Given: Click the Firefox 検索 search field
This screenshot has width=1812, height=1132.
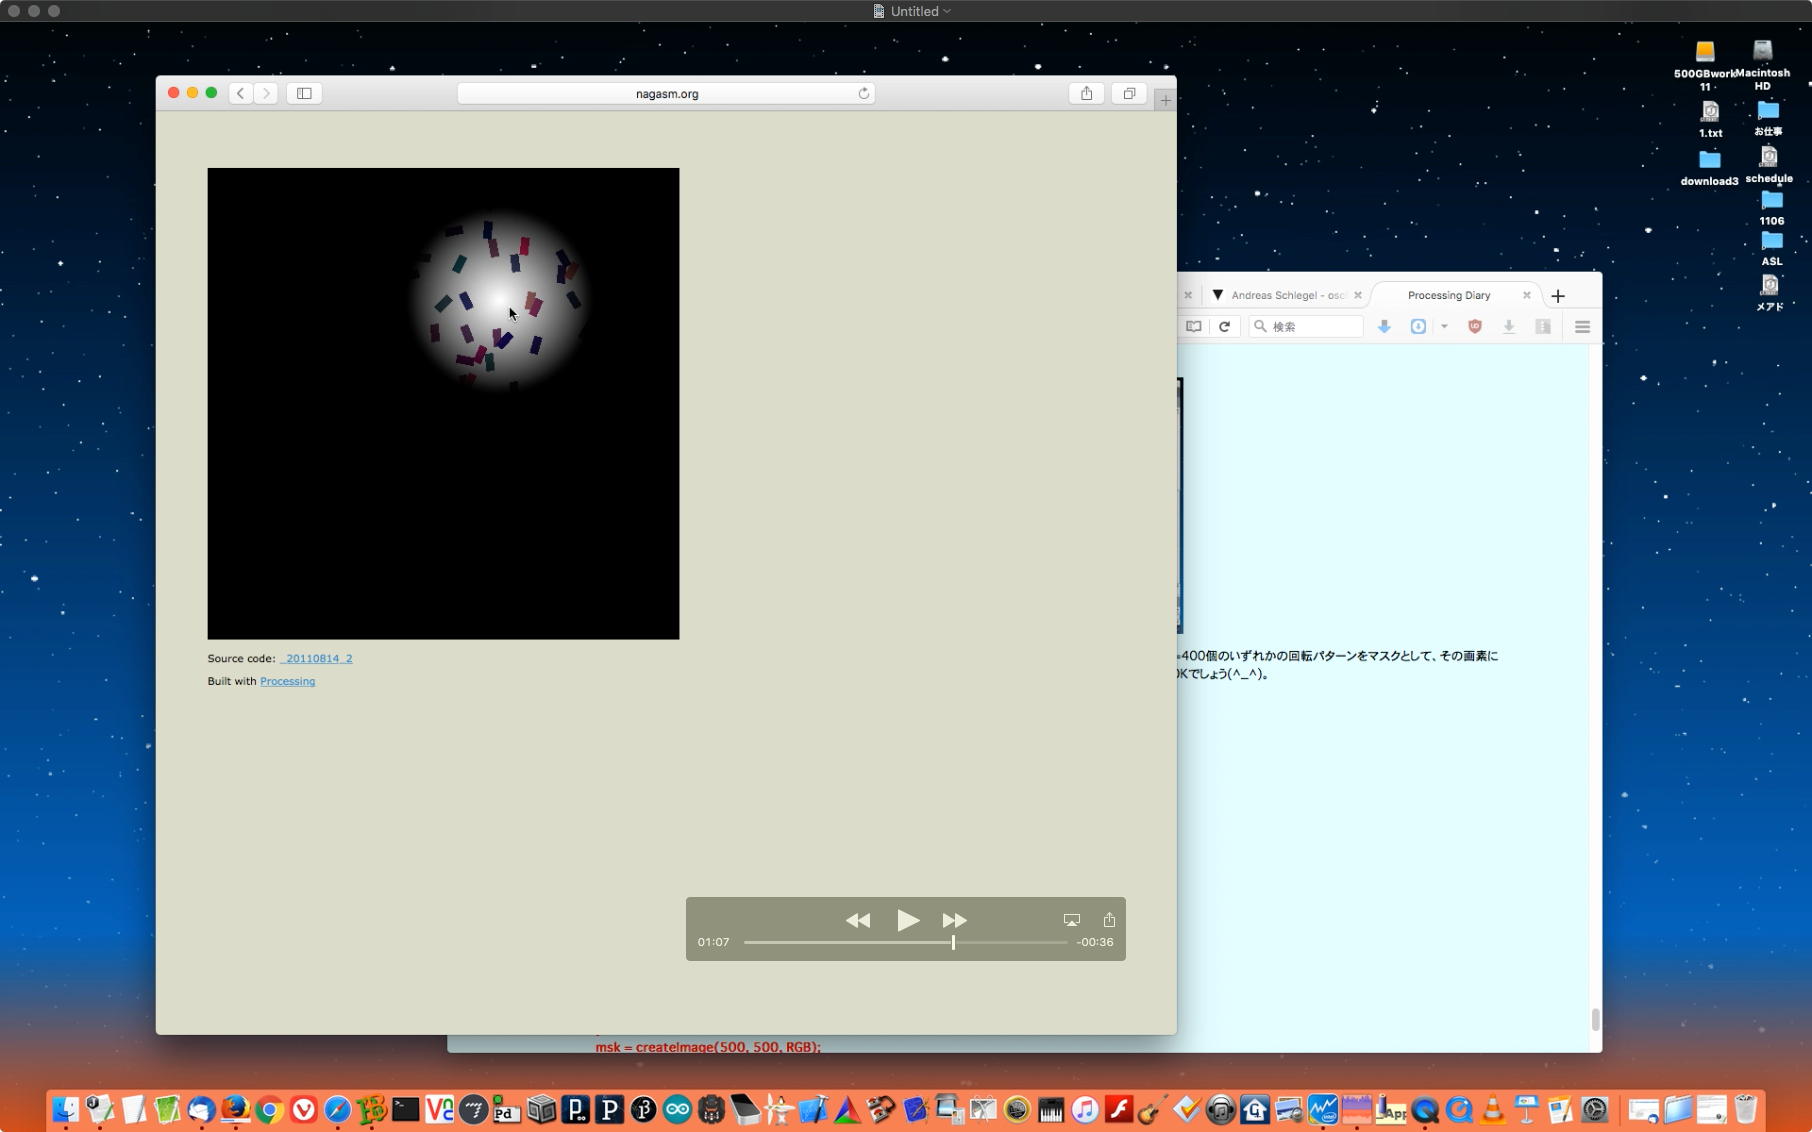Looking at the screenshot, I should [x=1306, y=326].
